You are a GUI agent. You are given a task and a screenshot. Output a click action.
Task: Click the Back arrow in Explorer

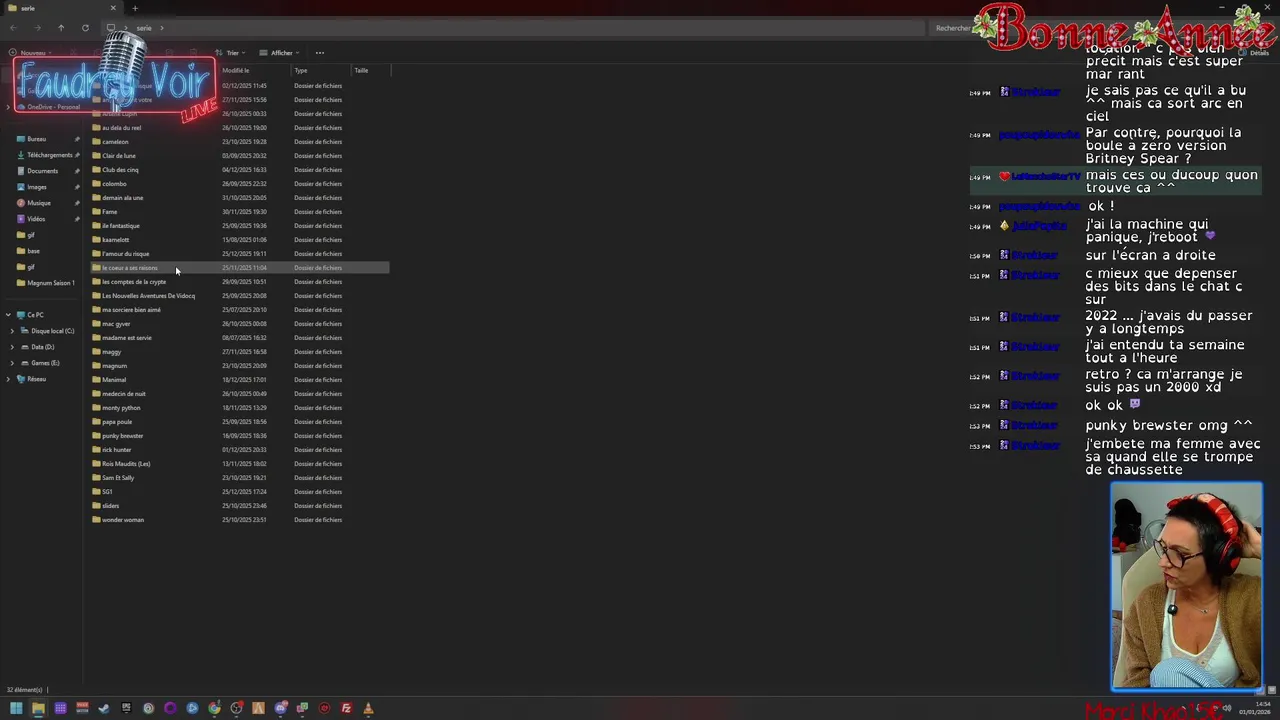tap(13, 28)
